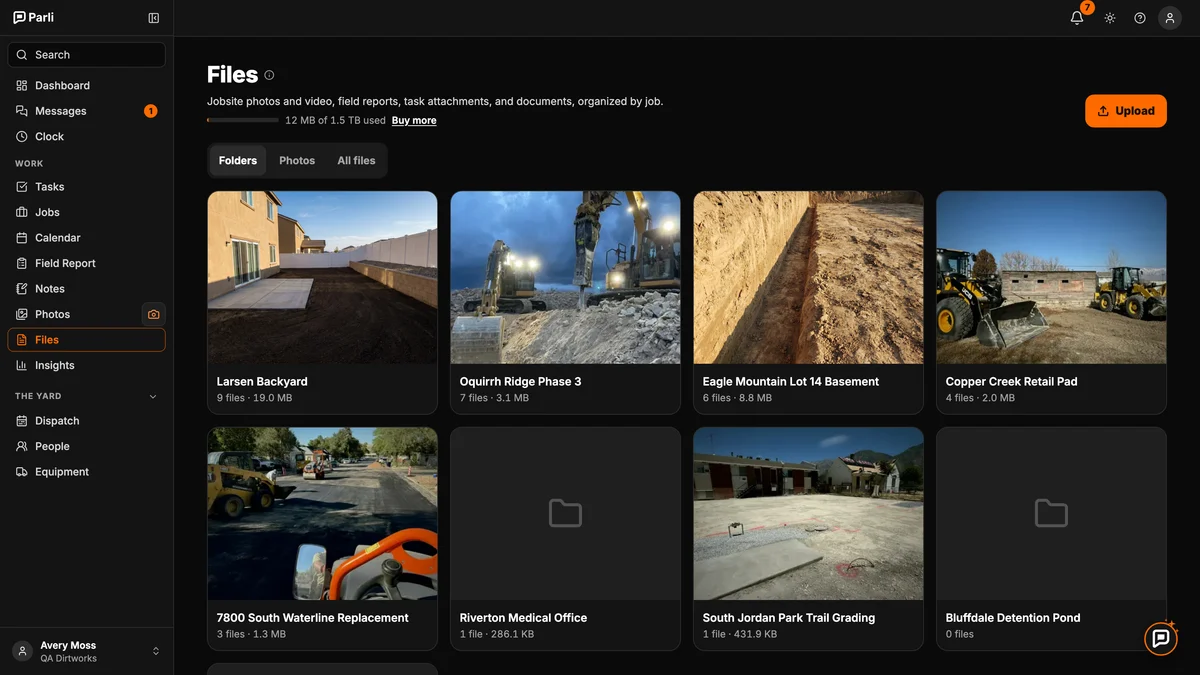This screenshot has width=1200, height=675.
Task: Click the orange Upload button
Action: (1126, 111)
